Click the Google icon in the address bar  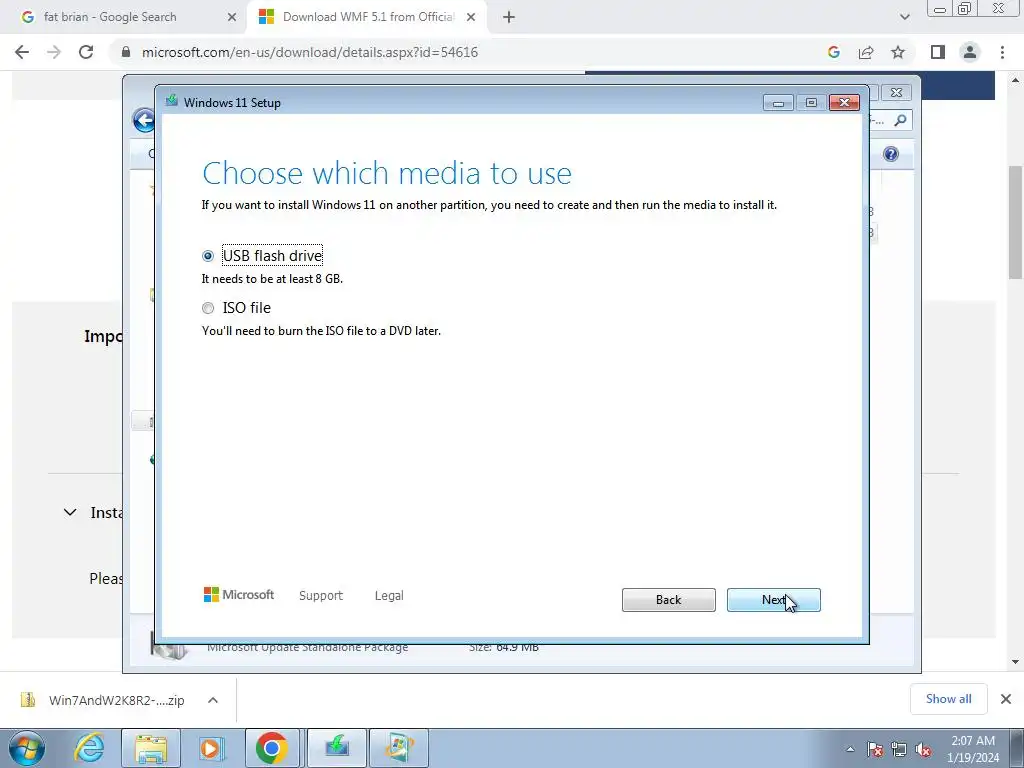click(x=833, y=52)
